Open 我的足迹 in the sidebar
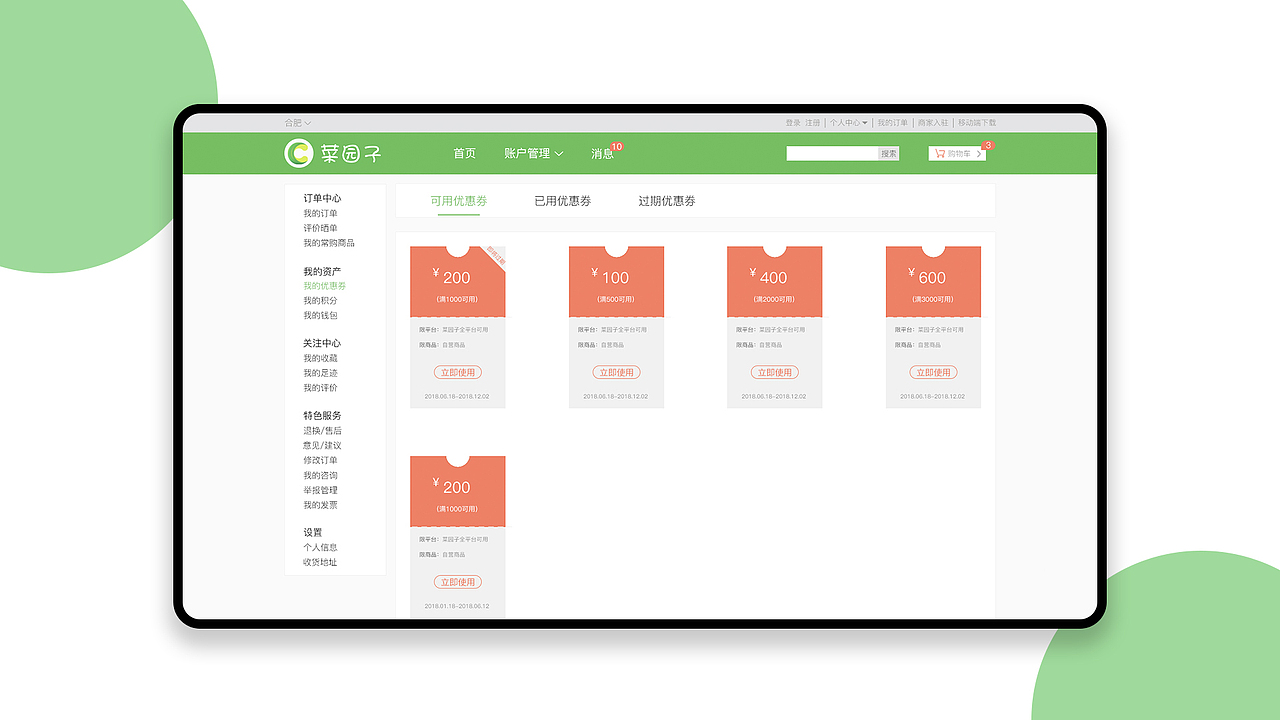Screen dimensions: 1280x720 (x=321, y=373)
